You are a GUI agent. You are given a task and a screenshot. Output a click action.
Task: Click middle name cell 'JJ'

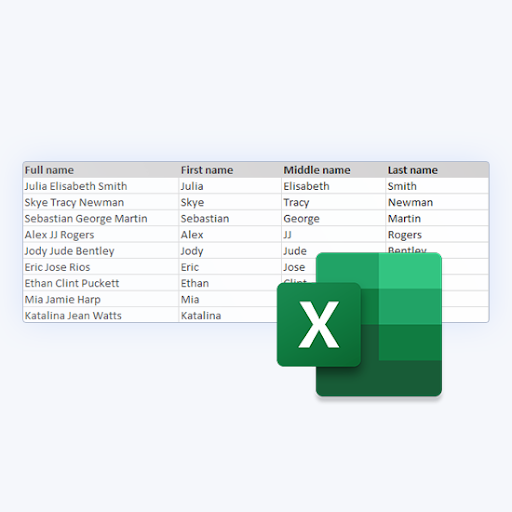(x=333, y=235)
